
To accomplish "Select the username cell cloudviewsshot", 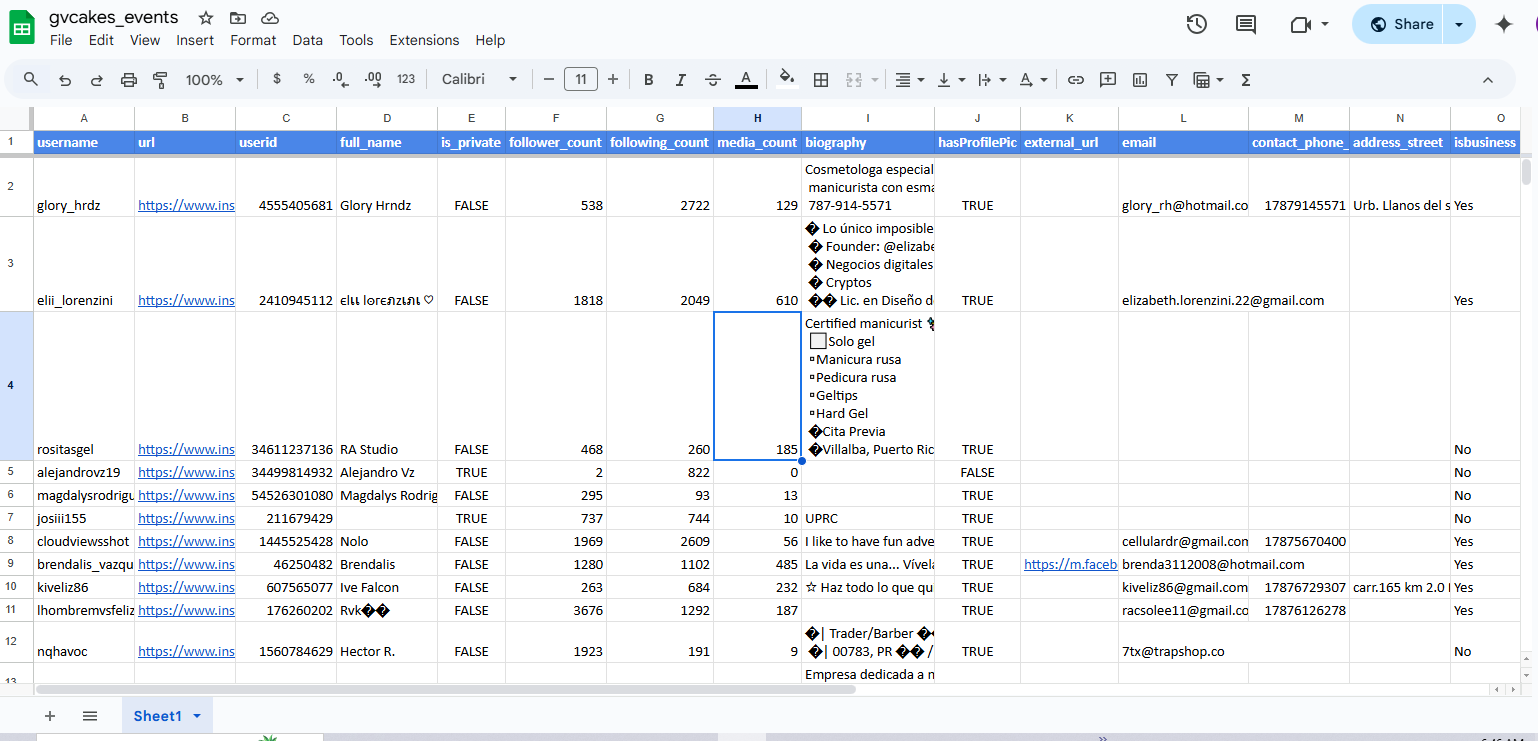I will coord(84,541).
